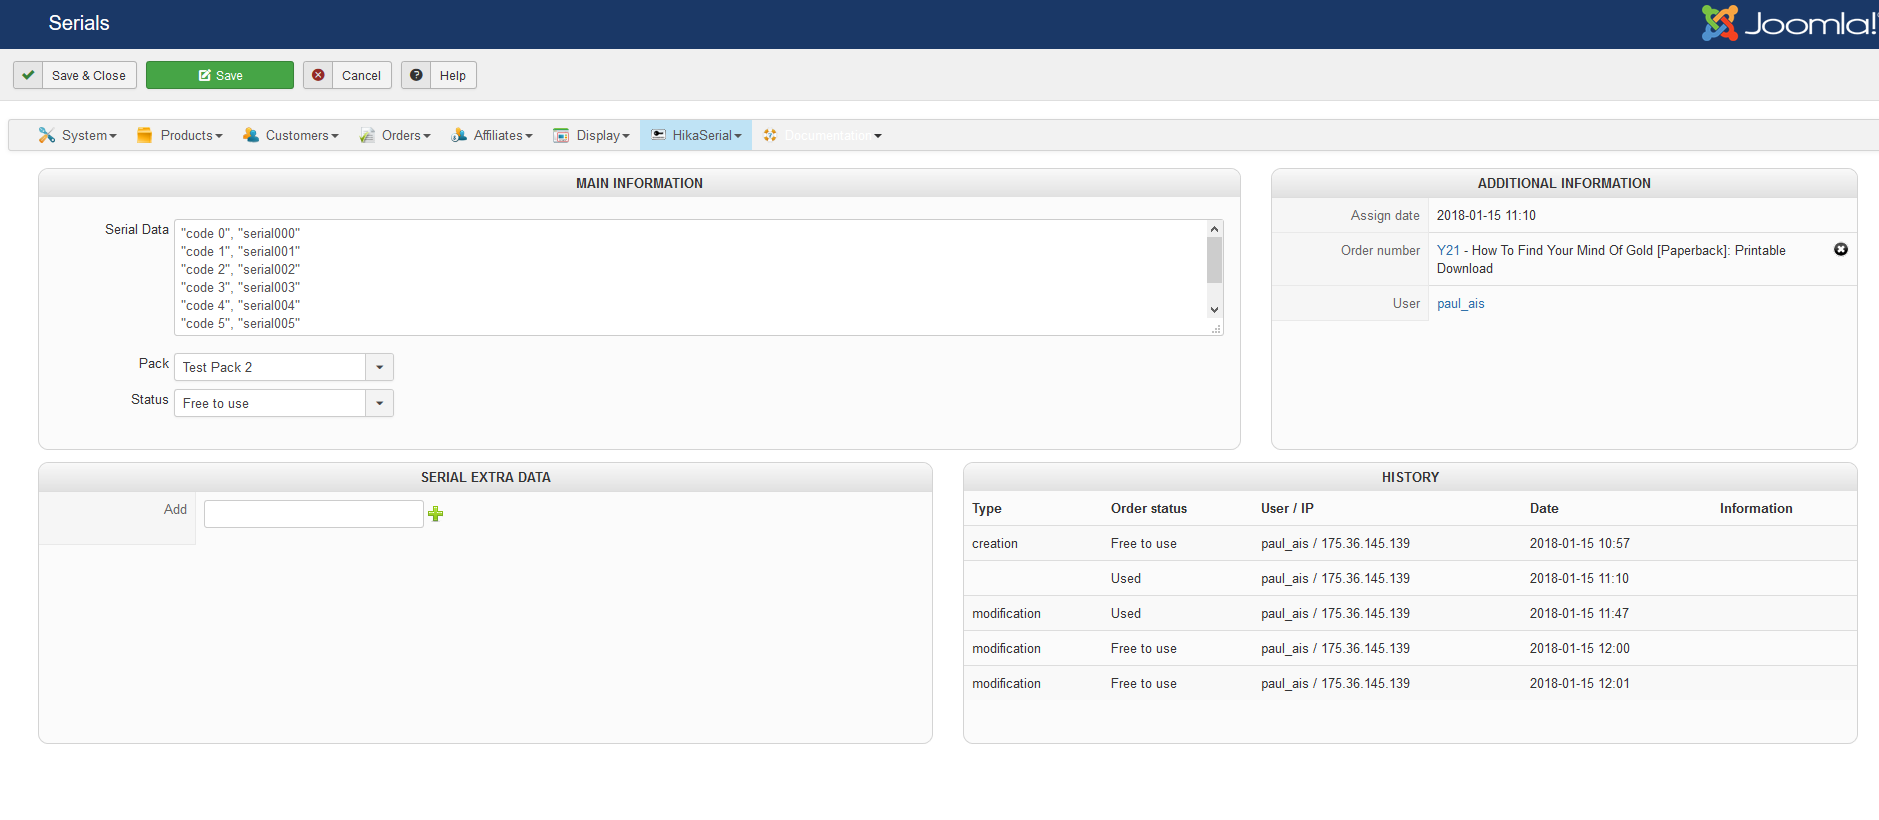This screenshot has height=820, width=1879.
Task: Open the Products menu
Action: [x=180, y=135]
